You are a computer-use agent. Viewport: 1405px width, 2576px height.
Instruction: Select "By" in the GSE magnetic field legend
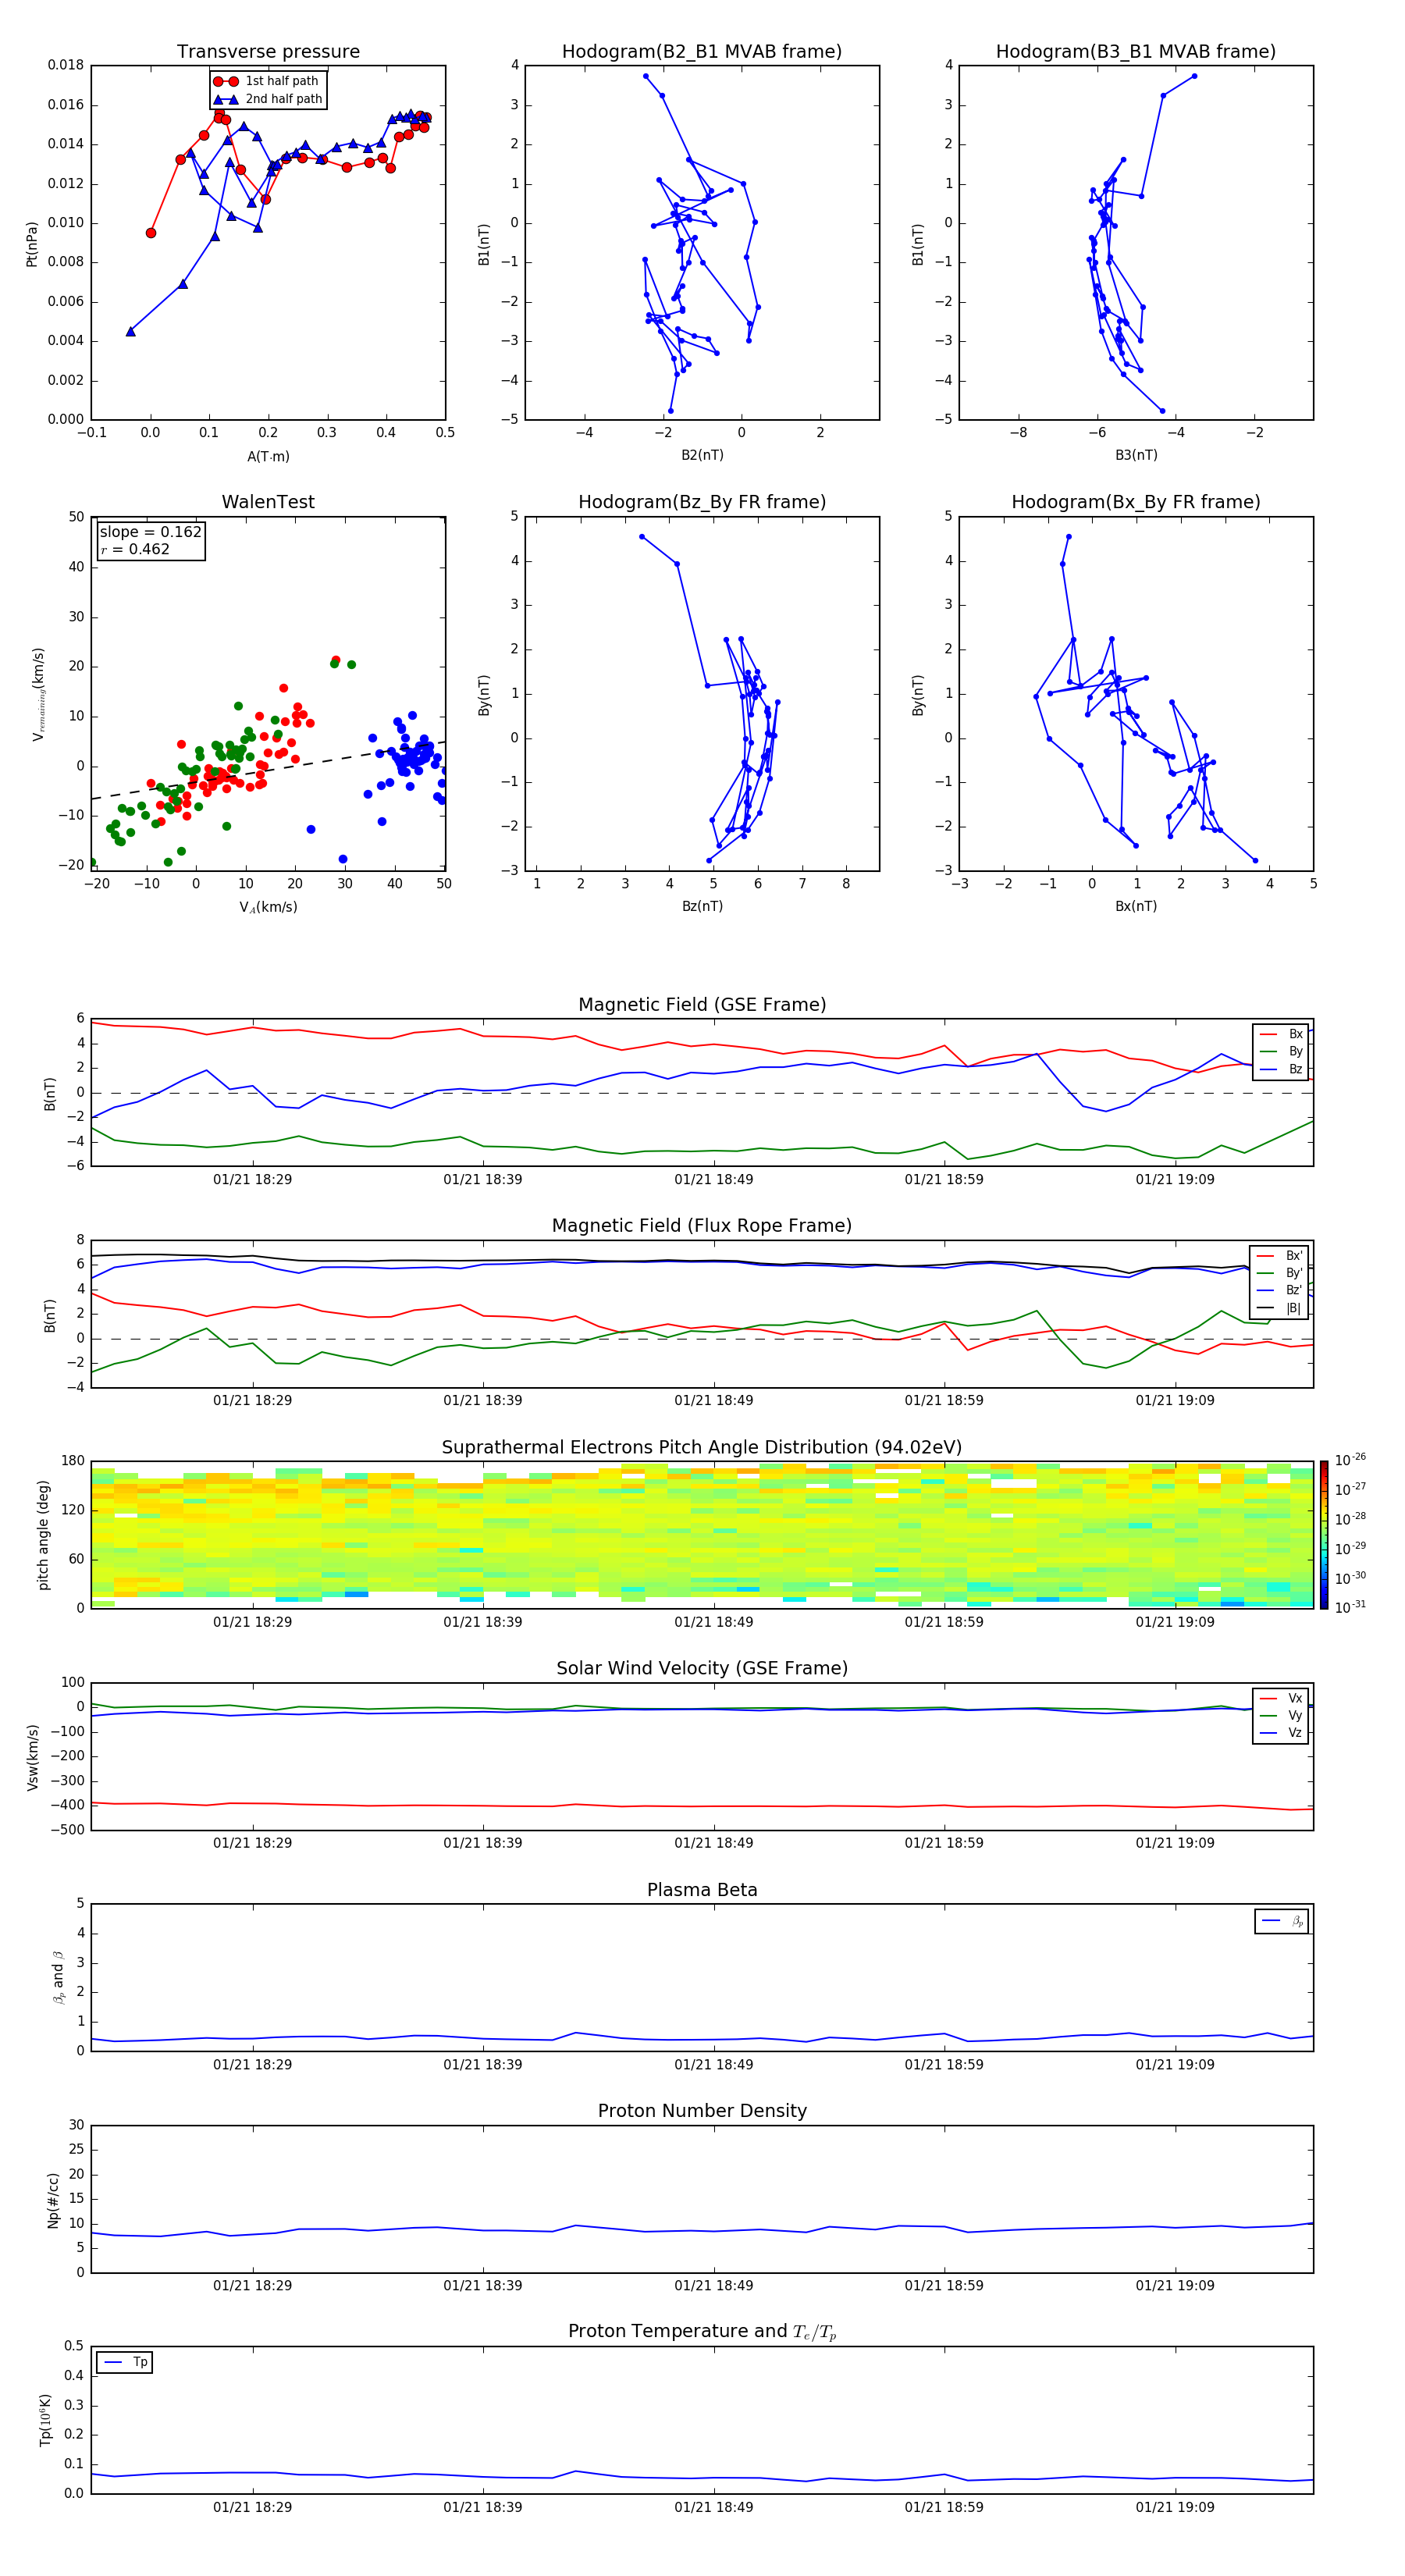pyautogui.click(x=1282, y=1051)
